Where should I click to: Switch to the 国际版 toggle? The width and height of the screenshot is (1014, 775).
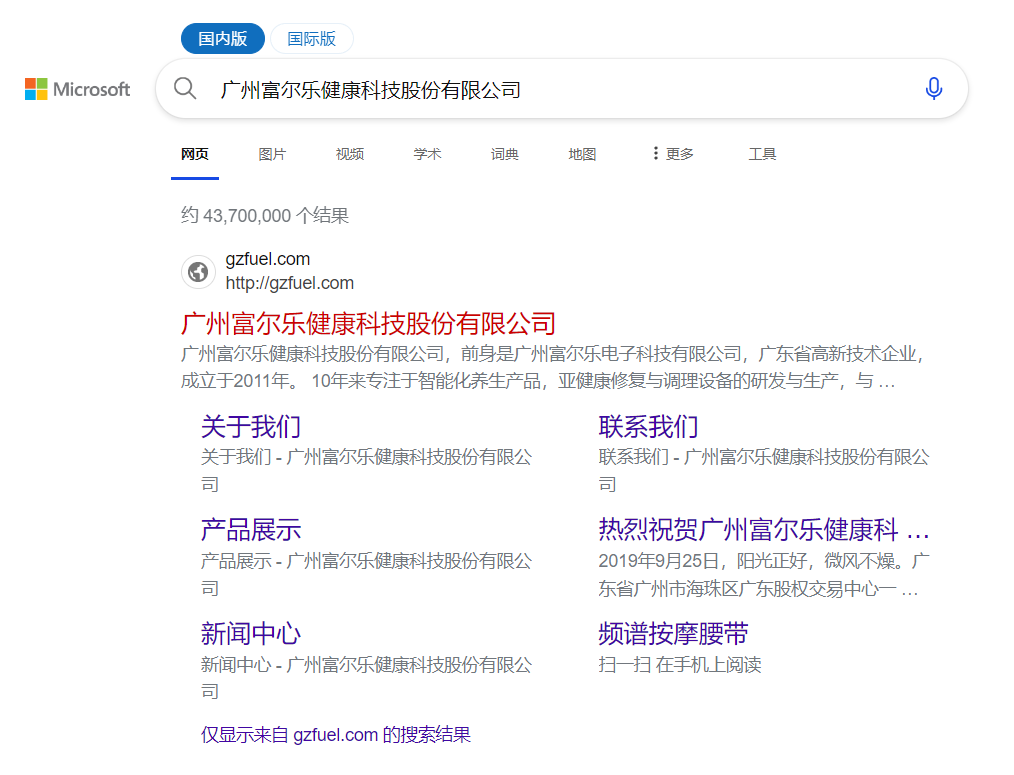(312, 39)
